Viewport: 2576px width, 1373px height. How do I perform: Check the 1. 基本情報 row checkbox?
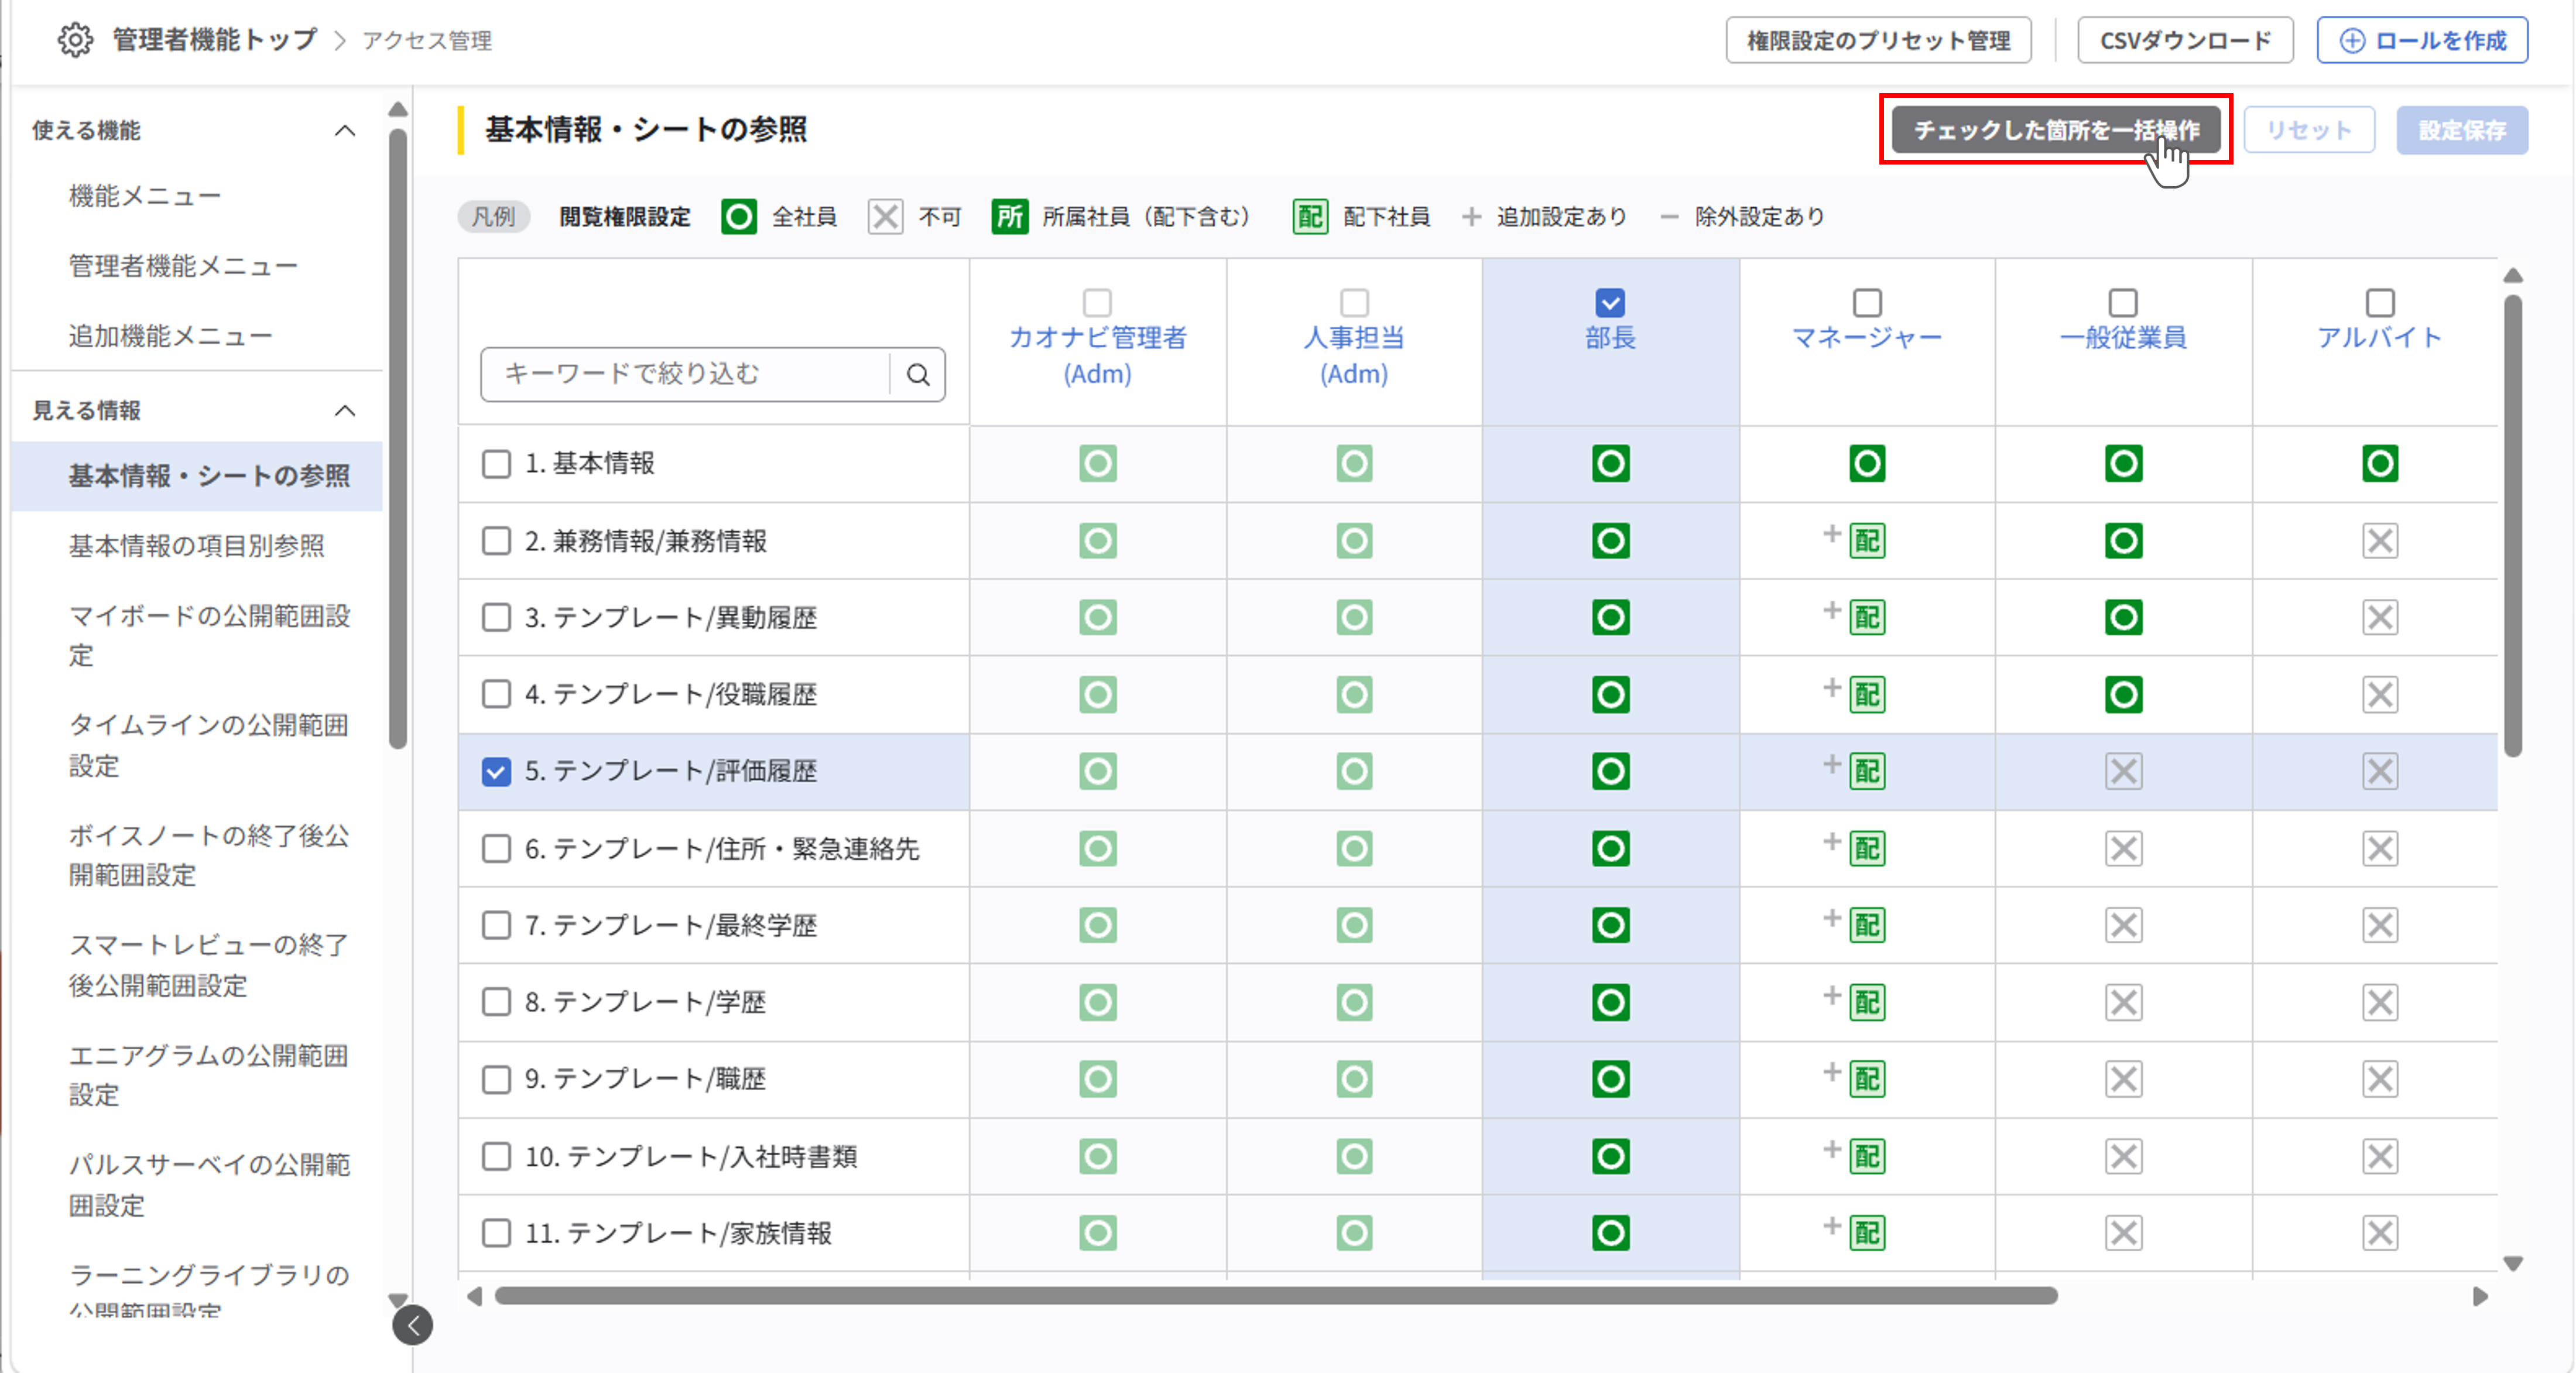(x=496, y=463)
